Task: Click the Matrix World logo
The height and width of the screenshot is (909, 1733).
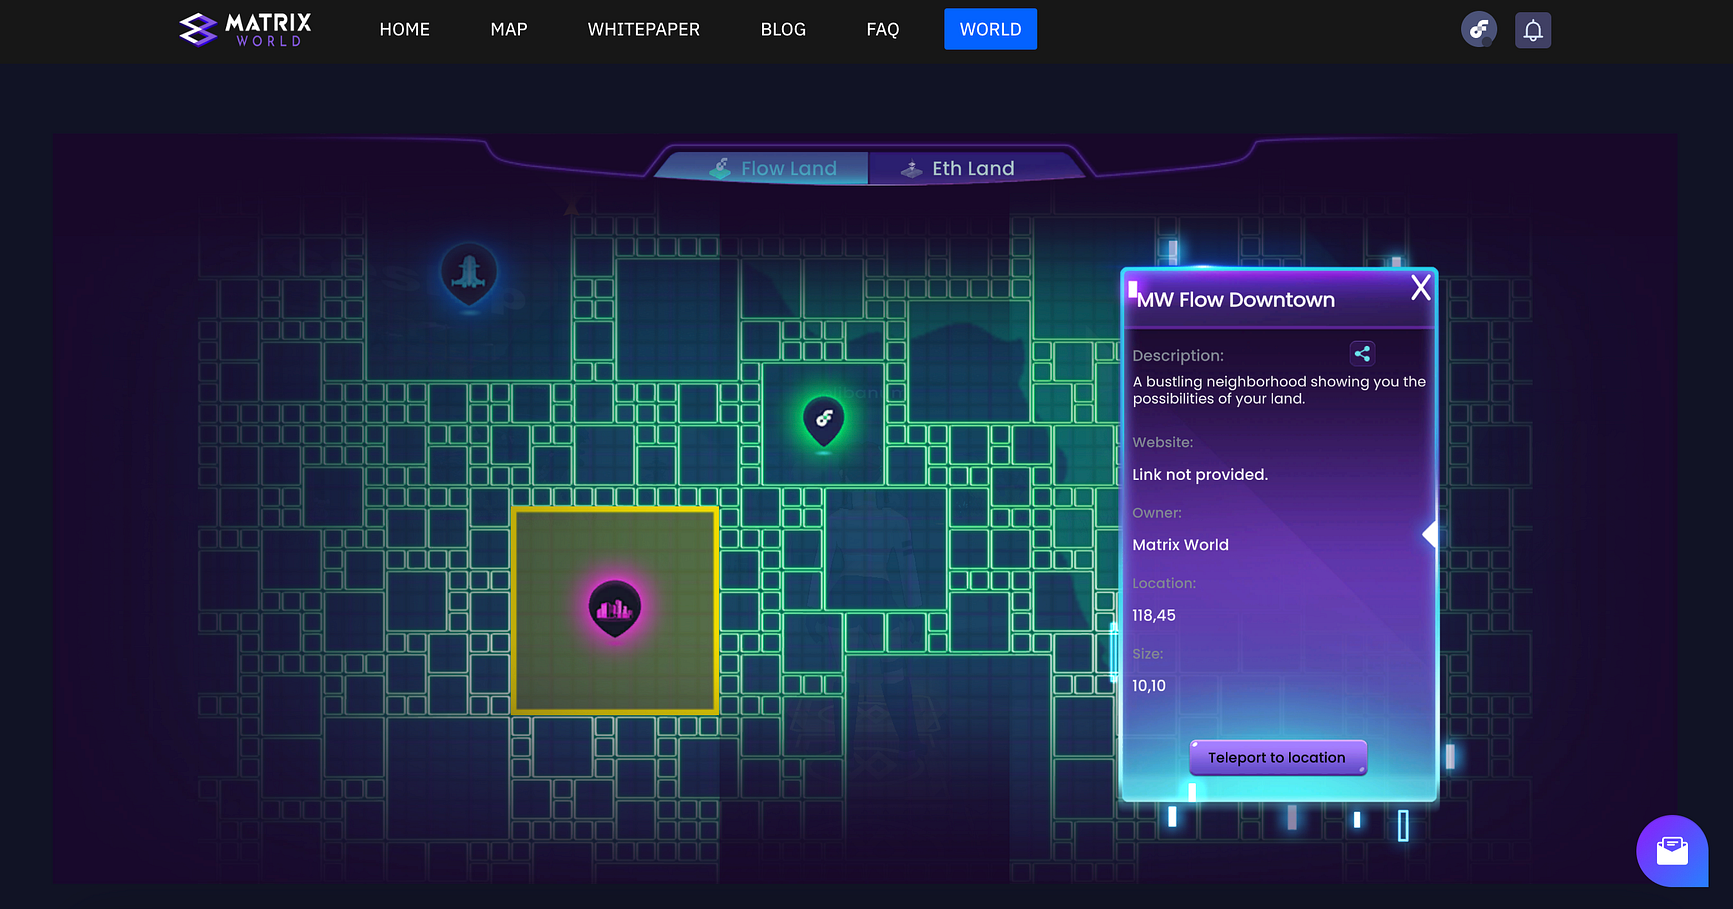Action: point(245,30)
